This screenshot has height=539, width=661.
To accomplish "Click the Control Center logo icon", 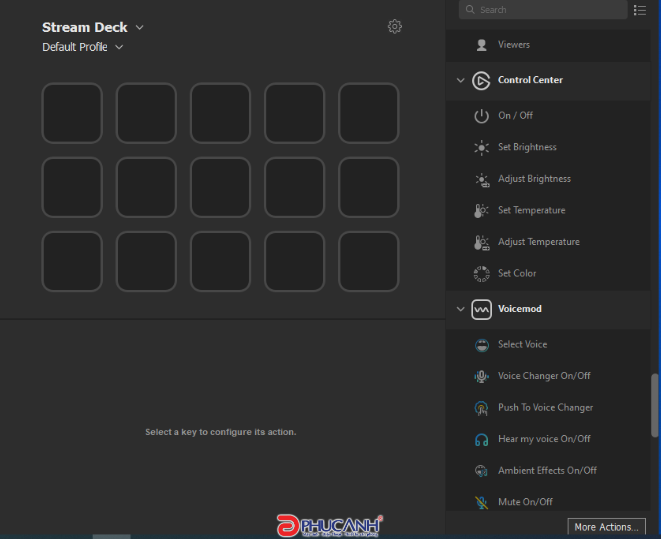I will coord(481,80).
